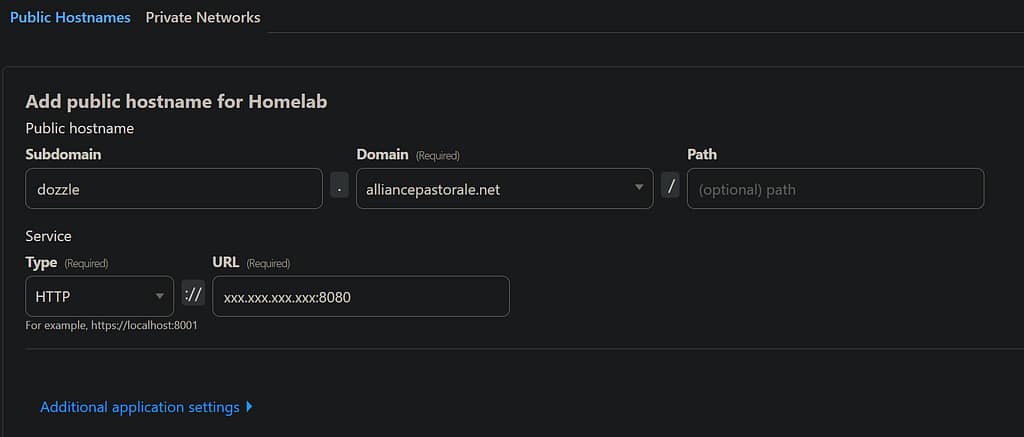Focus the optional Path input field
This screenshot has width=1024, height=437.
pos(835,188)
